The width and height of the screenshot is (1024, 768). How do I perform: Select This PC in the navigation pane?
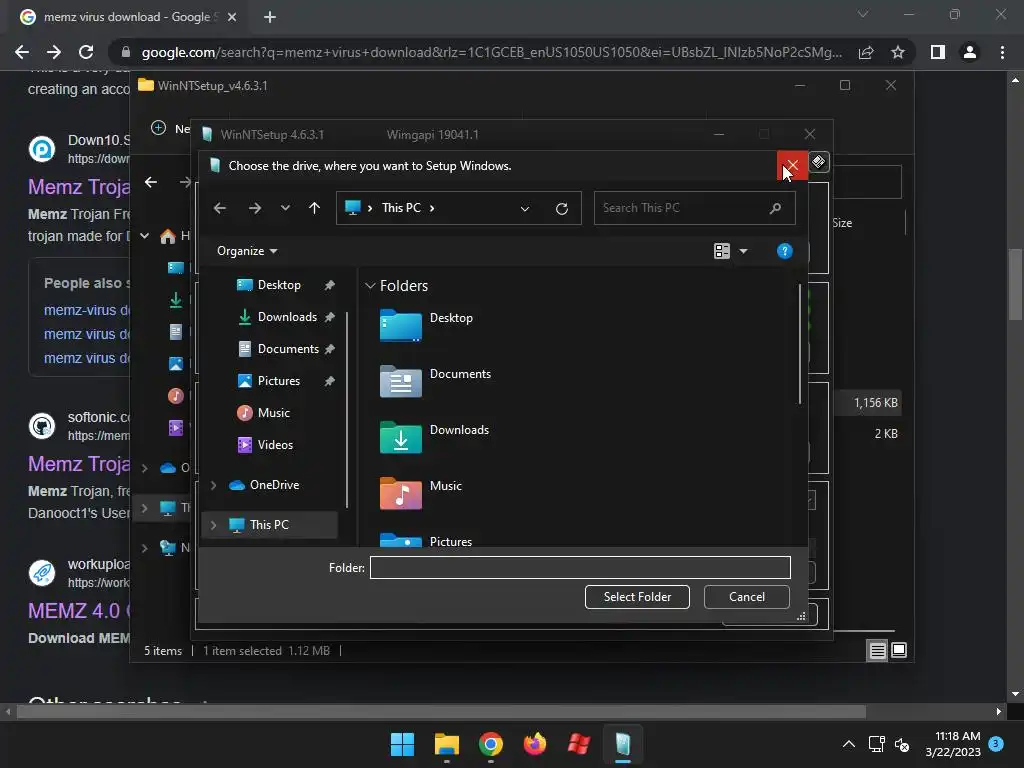click(269, 525)
